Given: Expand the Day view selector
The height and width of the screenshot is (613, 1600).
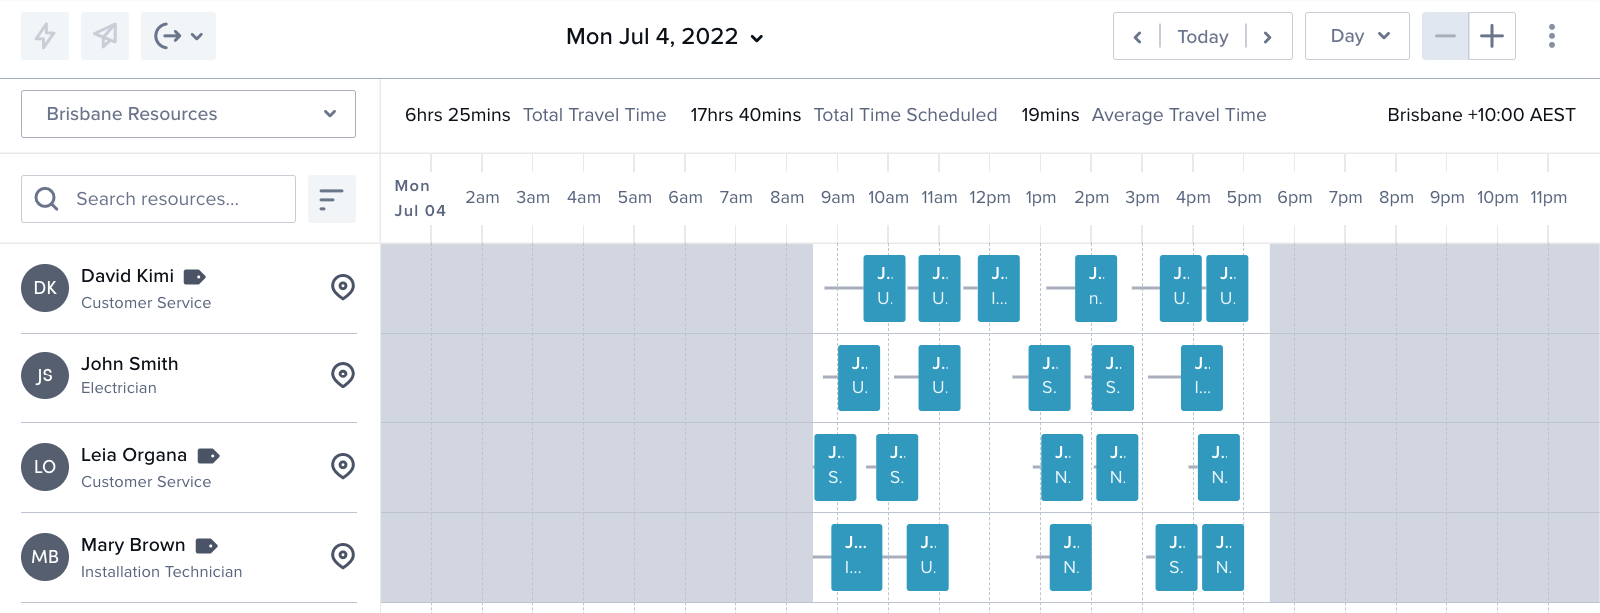Looking at the screenshot, I should pyautogui.click(x=1357, y=36).
